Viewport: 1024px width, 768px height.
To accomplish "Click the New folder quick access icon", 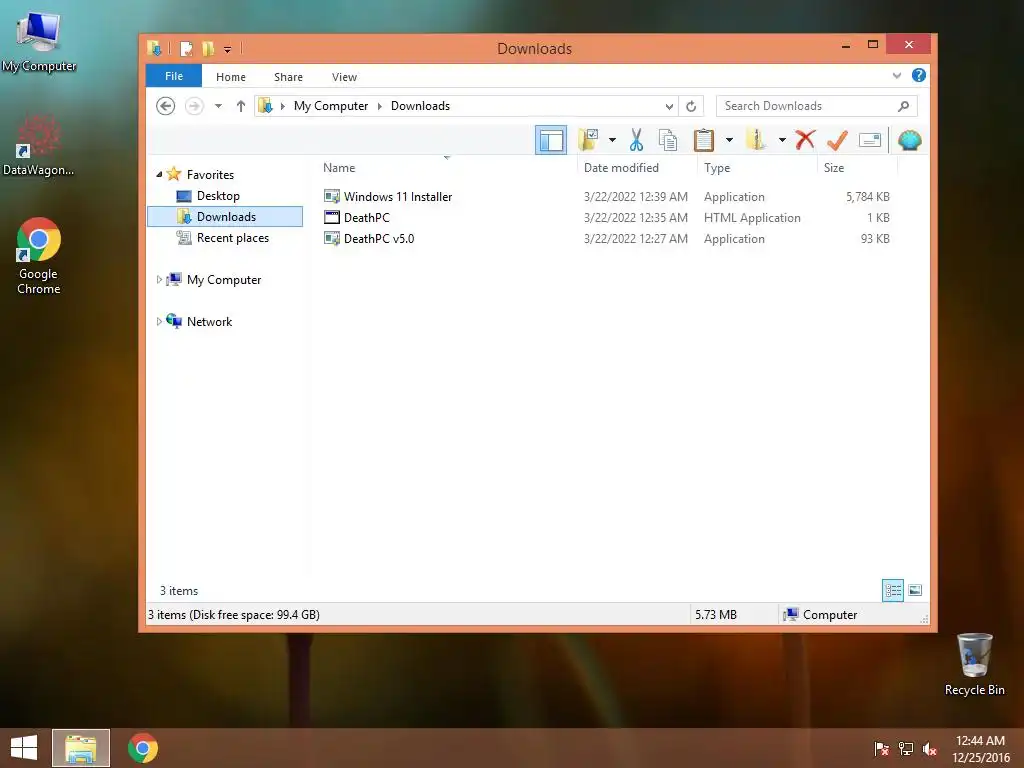I will pos(208,48).
